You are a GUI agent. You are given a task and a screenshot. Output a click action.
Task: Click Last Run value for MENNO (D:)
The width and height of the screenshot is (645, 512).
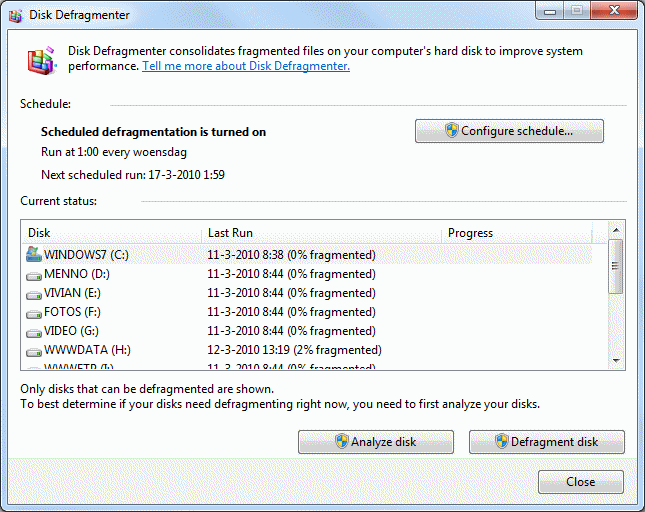[x=291, y=274]
